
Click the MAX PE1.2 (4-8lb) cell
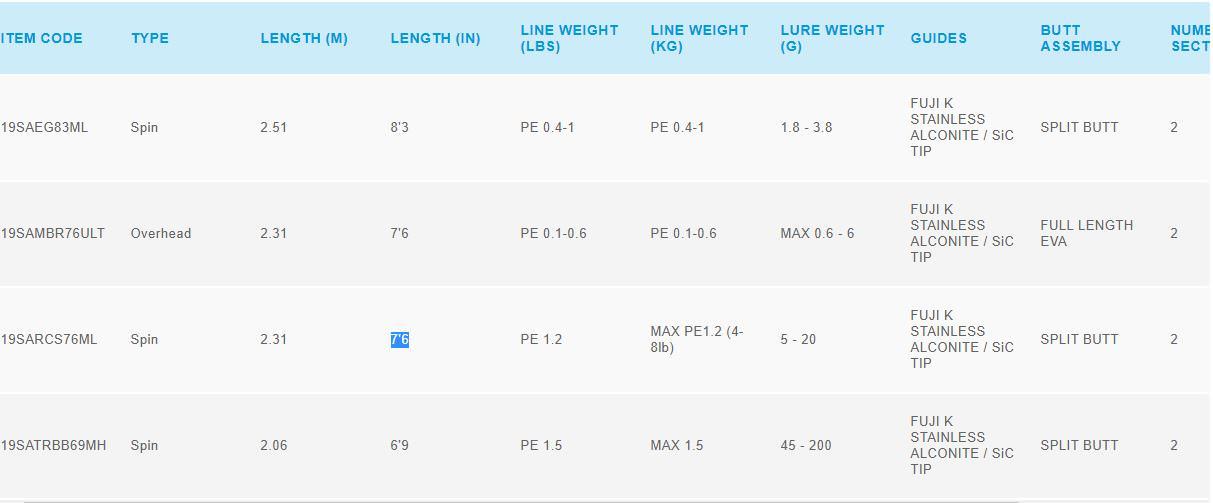click(696, 339)
